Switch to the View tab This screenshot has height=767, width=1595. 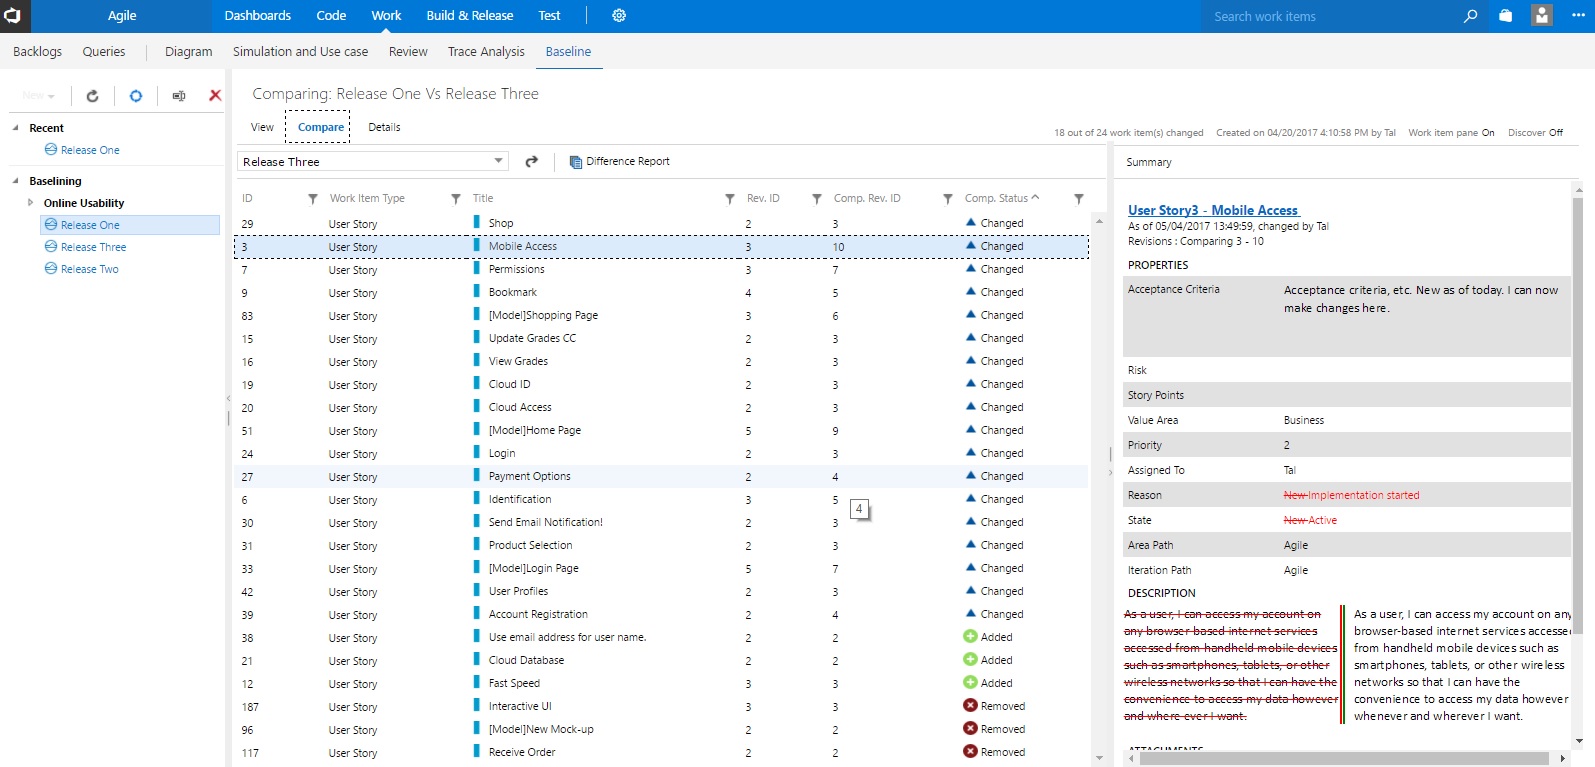pyautogui.click(x=262, y=127)
